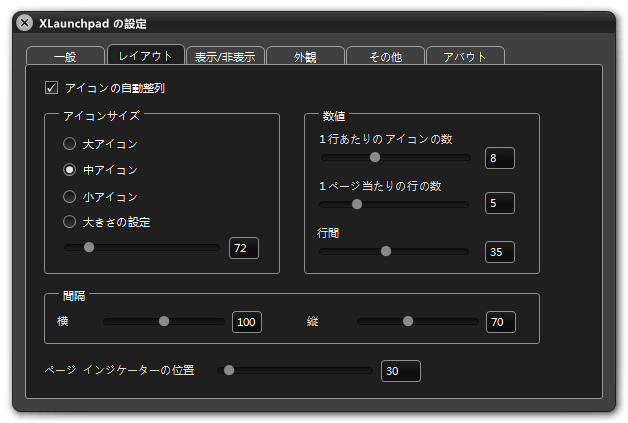Click the icons-per-row value field 8
The height and width of the screenshot is (423, 628).
[x=499, y=158]
